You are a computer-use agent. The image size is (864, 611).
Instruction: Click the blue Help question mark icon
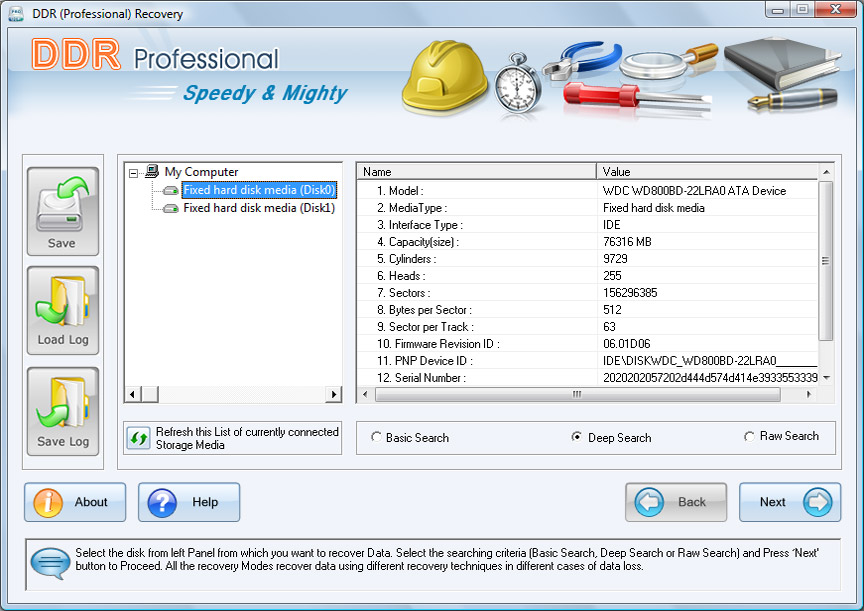click(162, 502)
